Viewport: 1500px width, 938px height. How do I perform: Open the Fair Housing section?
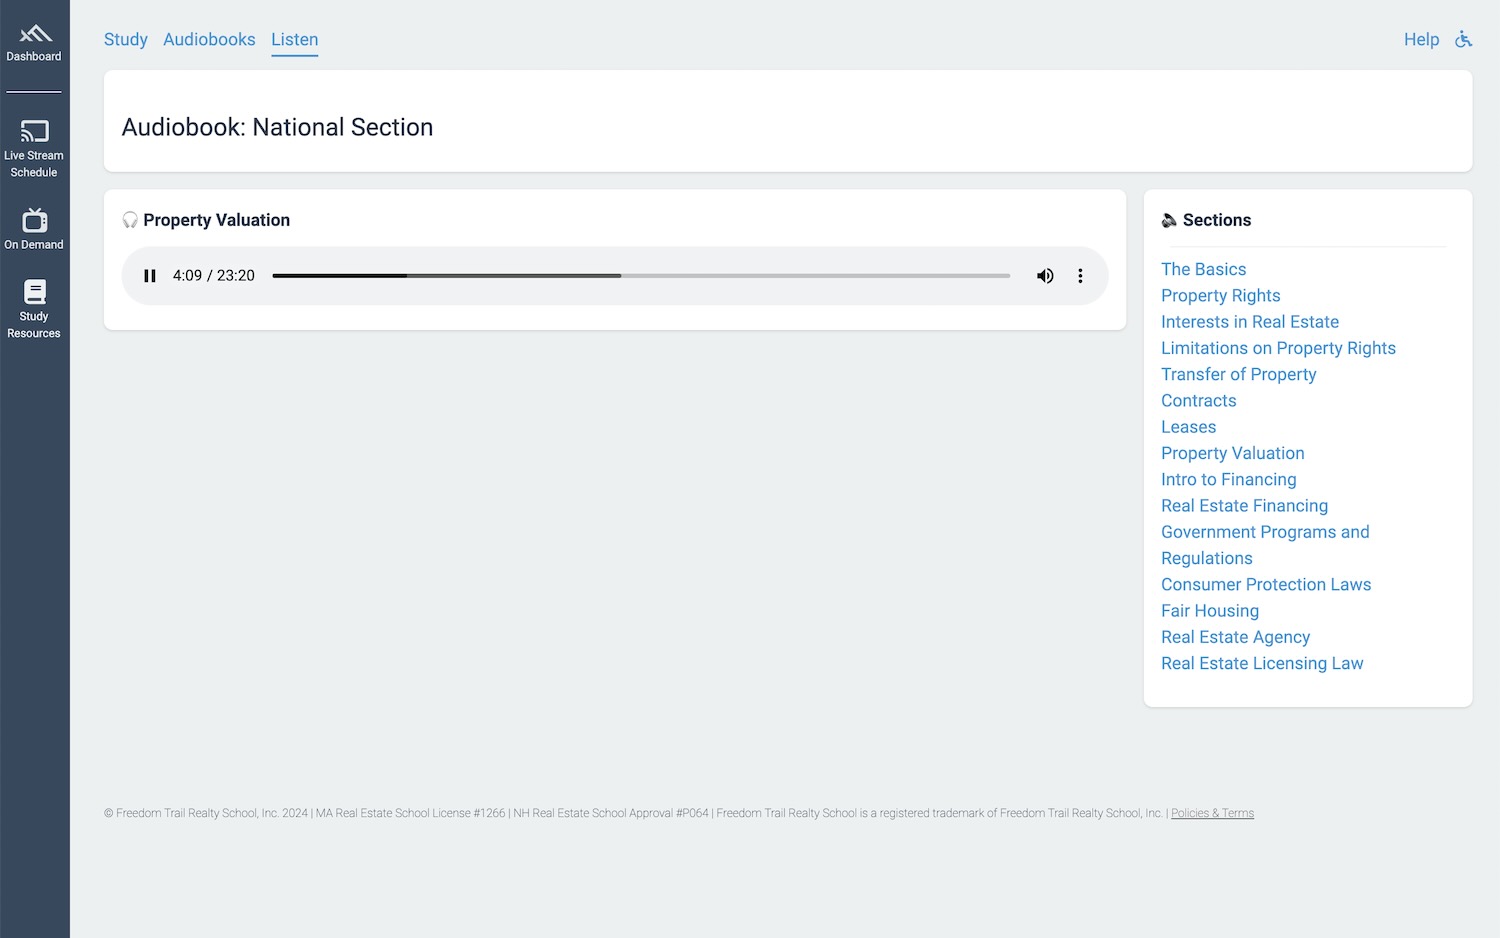(1209, 611)
